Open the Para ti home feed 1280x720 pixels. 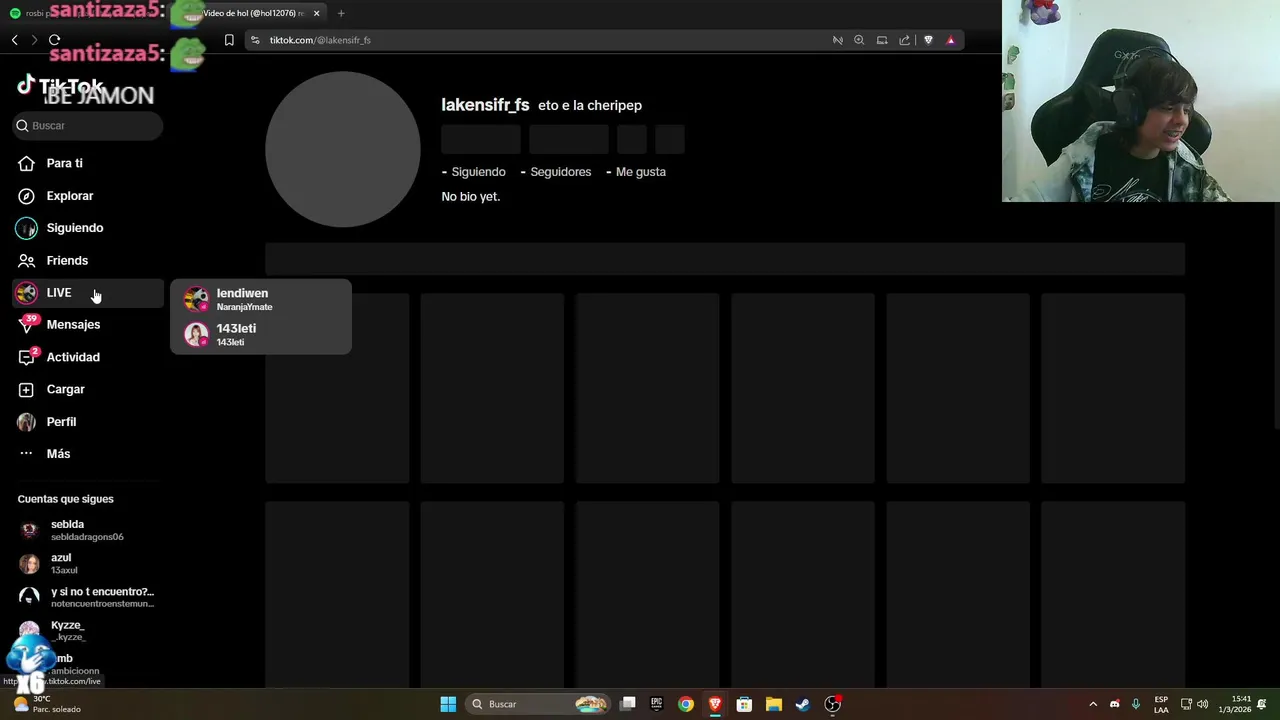(88, 163)
